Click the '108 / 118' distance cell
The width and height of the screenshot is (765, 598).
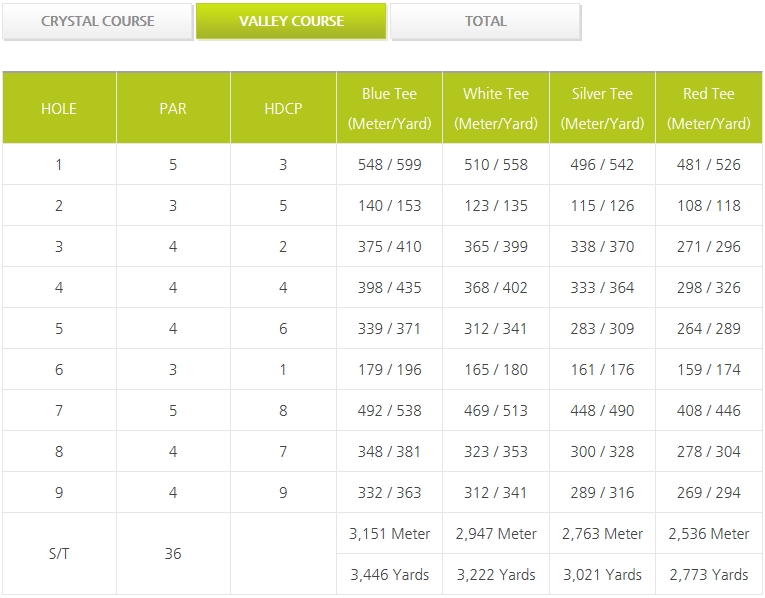708,206
